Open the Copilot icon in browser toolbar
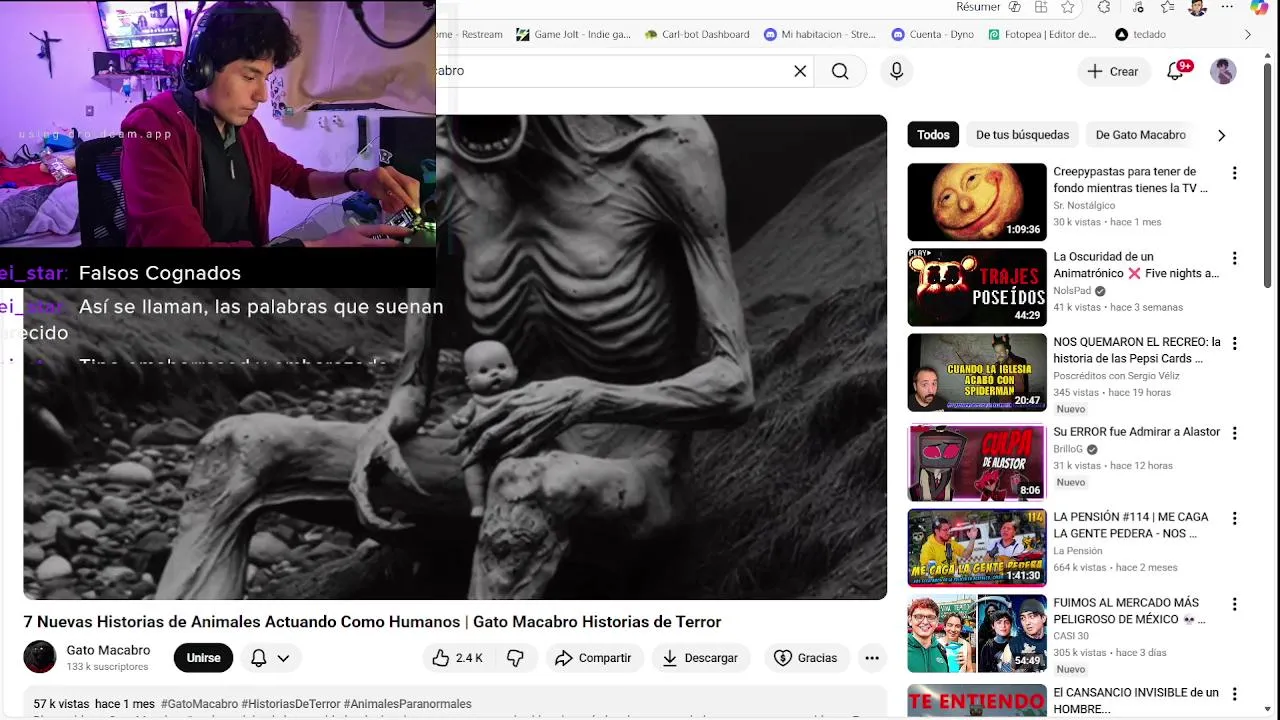 (x=1259, y=7)
